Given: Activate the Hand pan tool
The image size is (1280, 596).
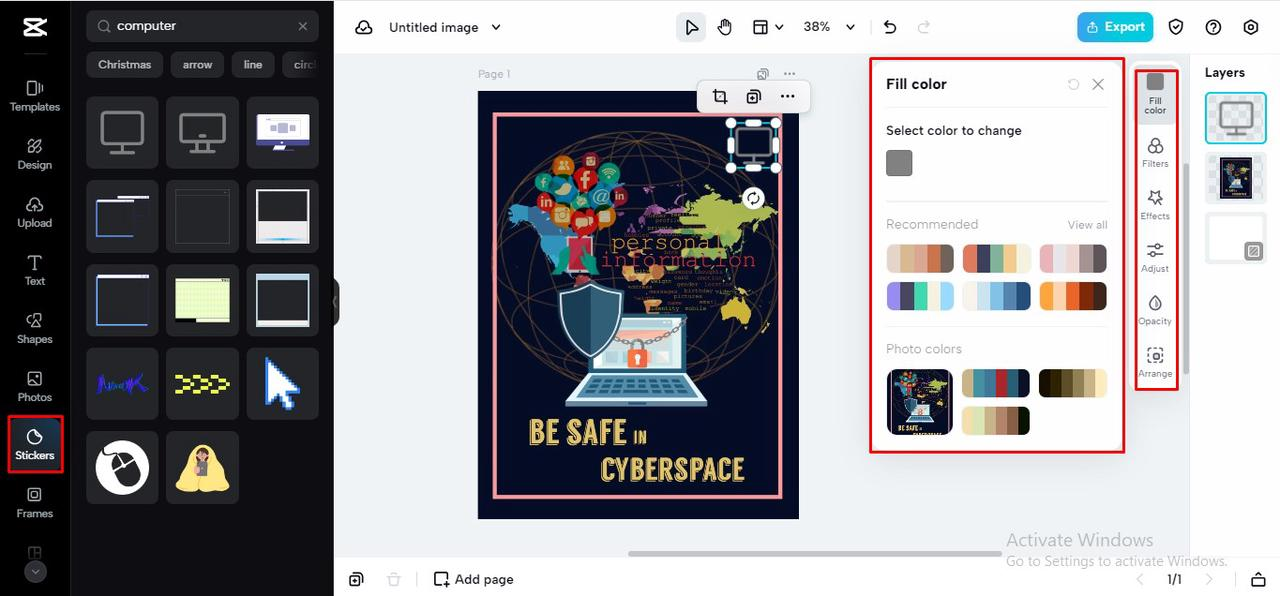Looking at the screenshot, I should 724,27.
